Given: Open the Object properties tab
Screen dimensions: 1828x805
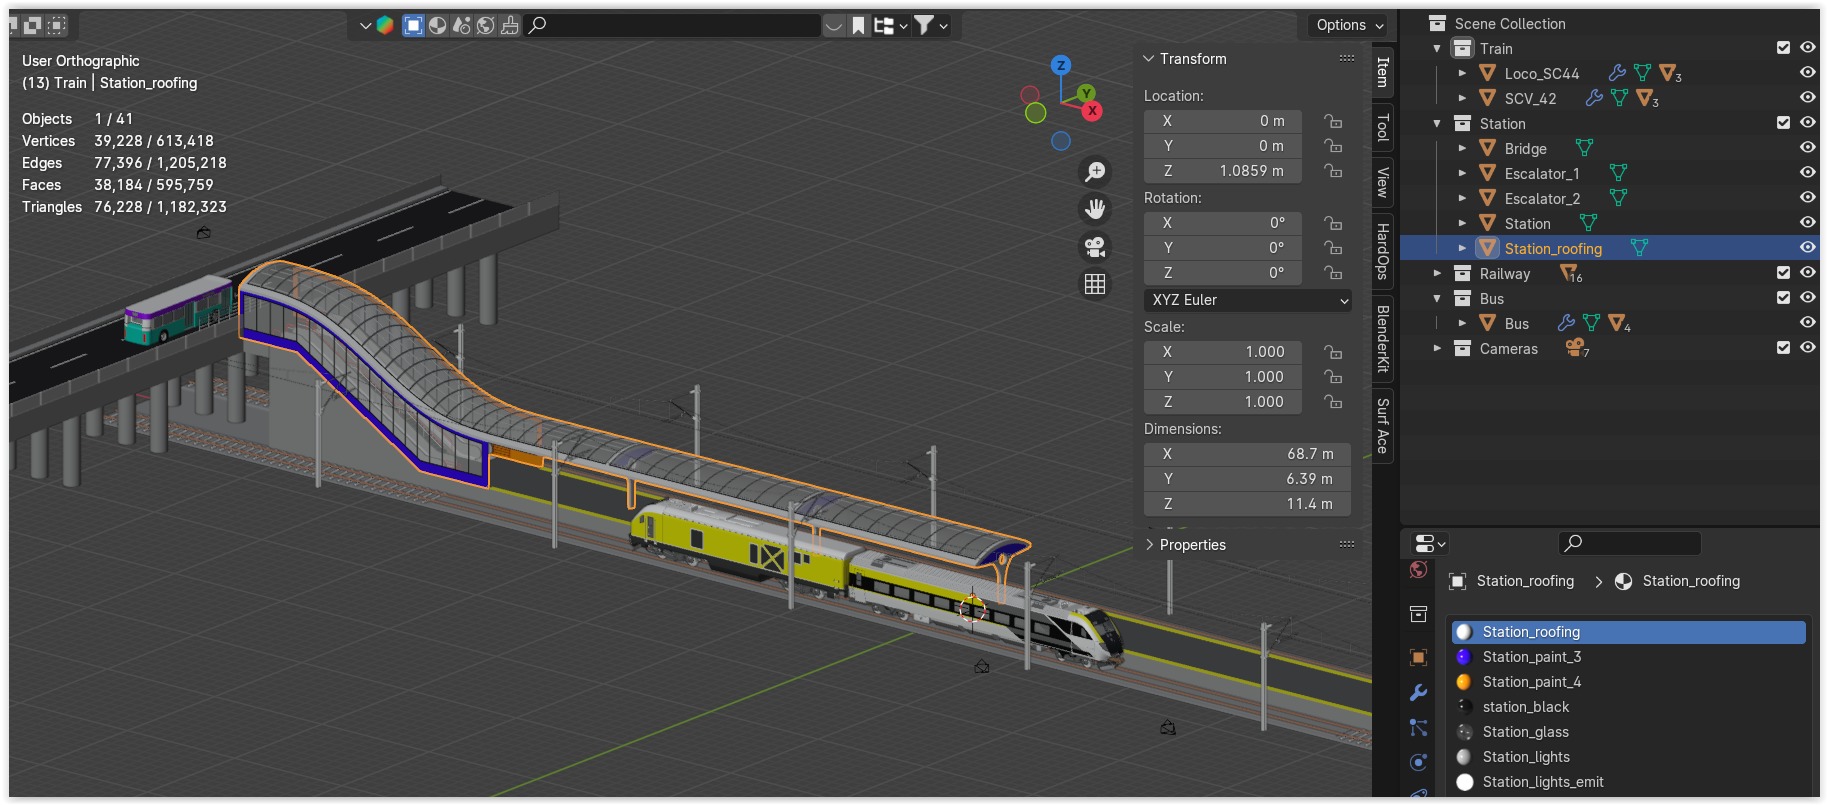Looking at the screenshot, I should coord(1418,657).
